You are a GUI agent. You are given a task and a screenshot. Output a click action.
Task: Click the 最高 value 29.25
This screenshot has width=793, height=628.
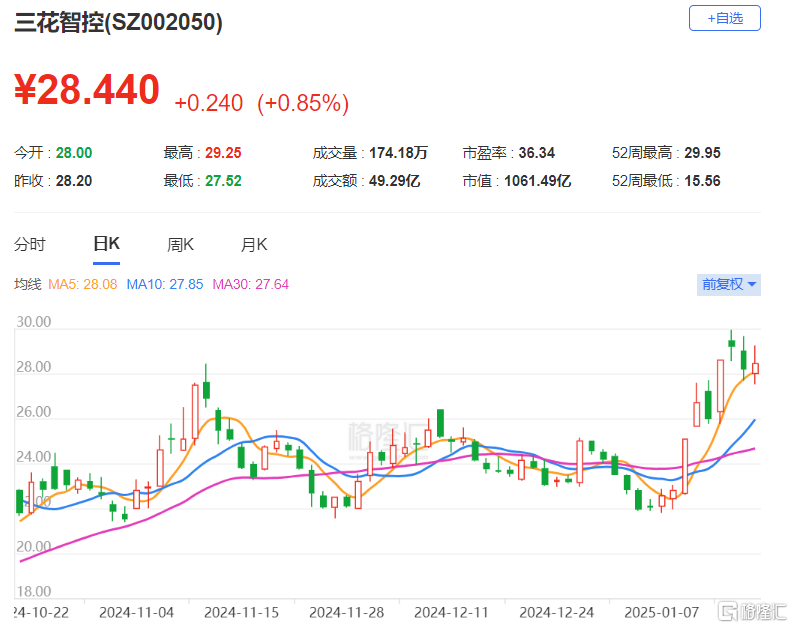click(223, 153)
